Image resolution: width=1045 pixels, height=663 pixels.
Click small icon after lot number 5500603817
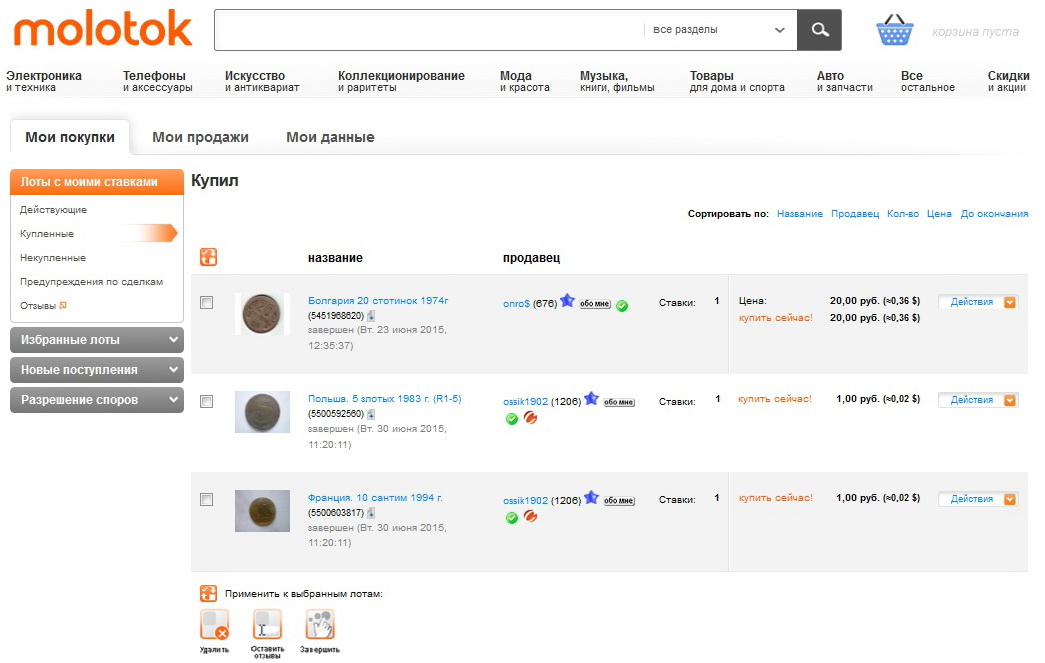coord(371,513)
